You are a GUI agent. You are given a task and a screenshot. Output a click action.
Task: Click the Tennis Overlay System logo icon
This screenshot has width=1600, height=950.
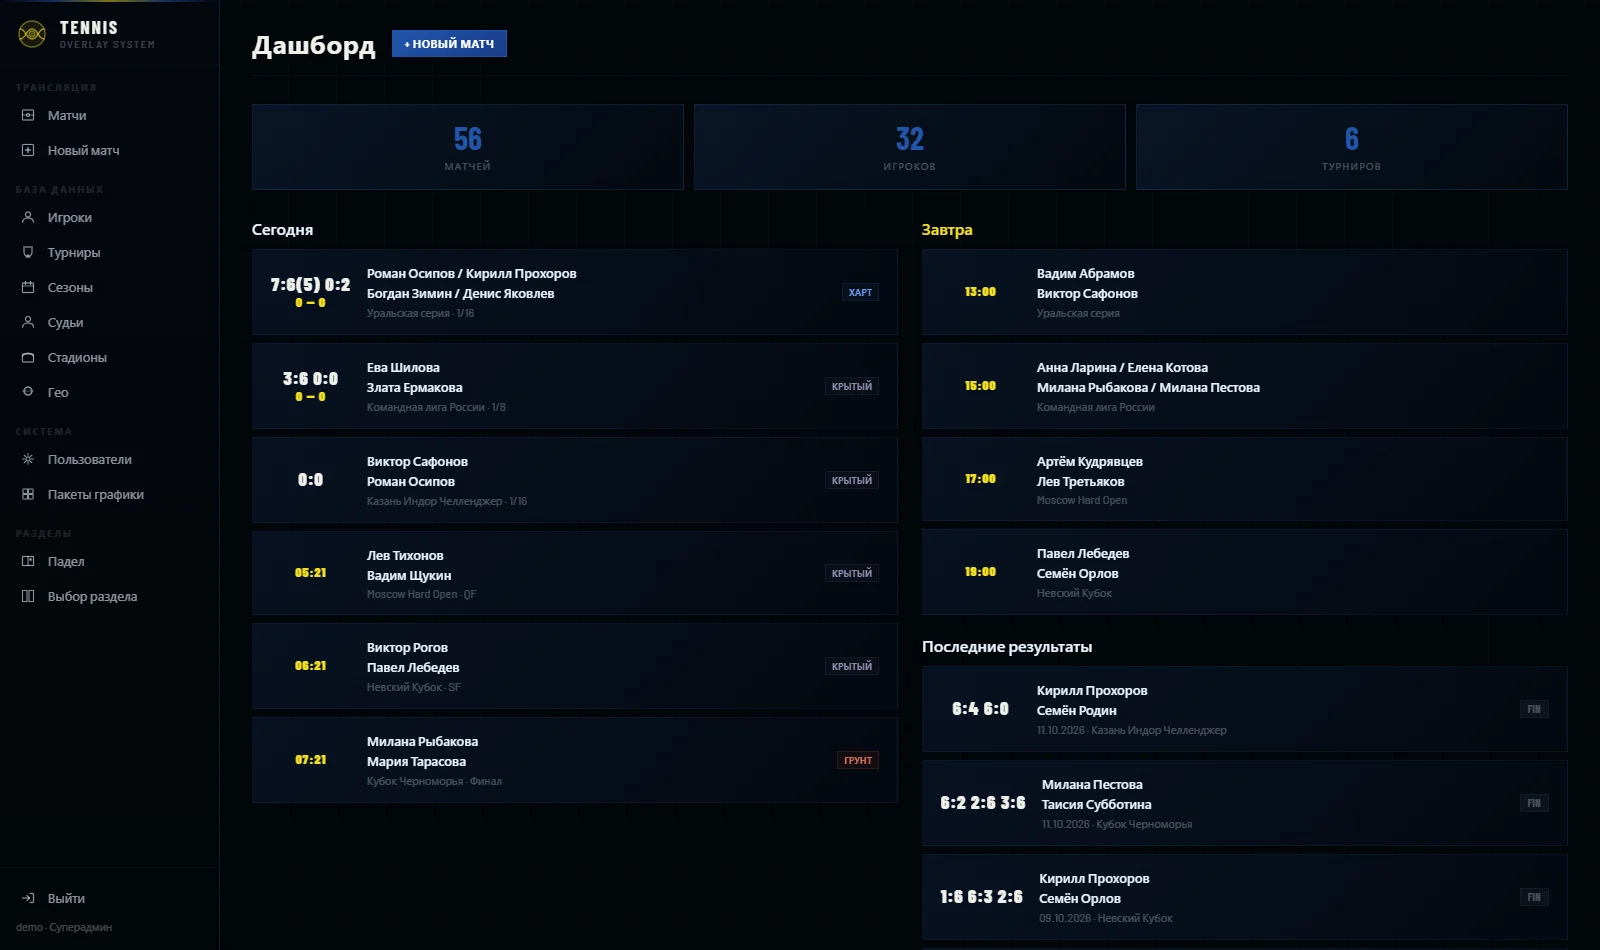32,34
